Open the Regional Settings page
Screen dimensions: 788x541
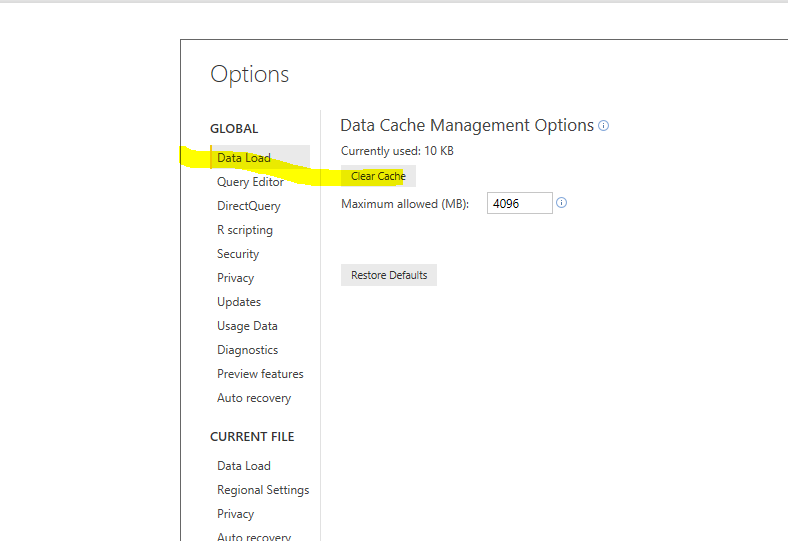(263, 490)
